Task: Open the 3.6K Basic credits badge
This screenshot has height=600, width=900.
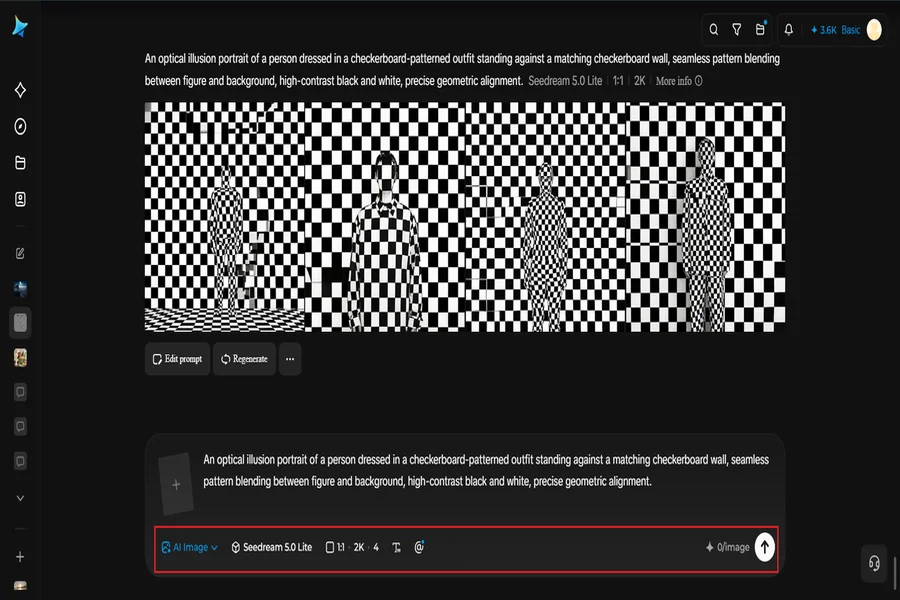Action: coord(835,30)
